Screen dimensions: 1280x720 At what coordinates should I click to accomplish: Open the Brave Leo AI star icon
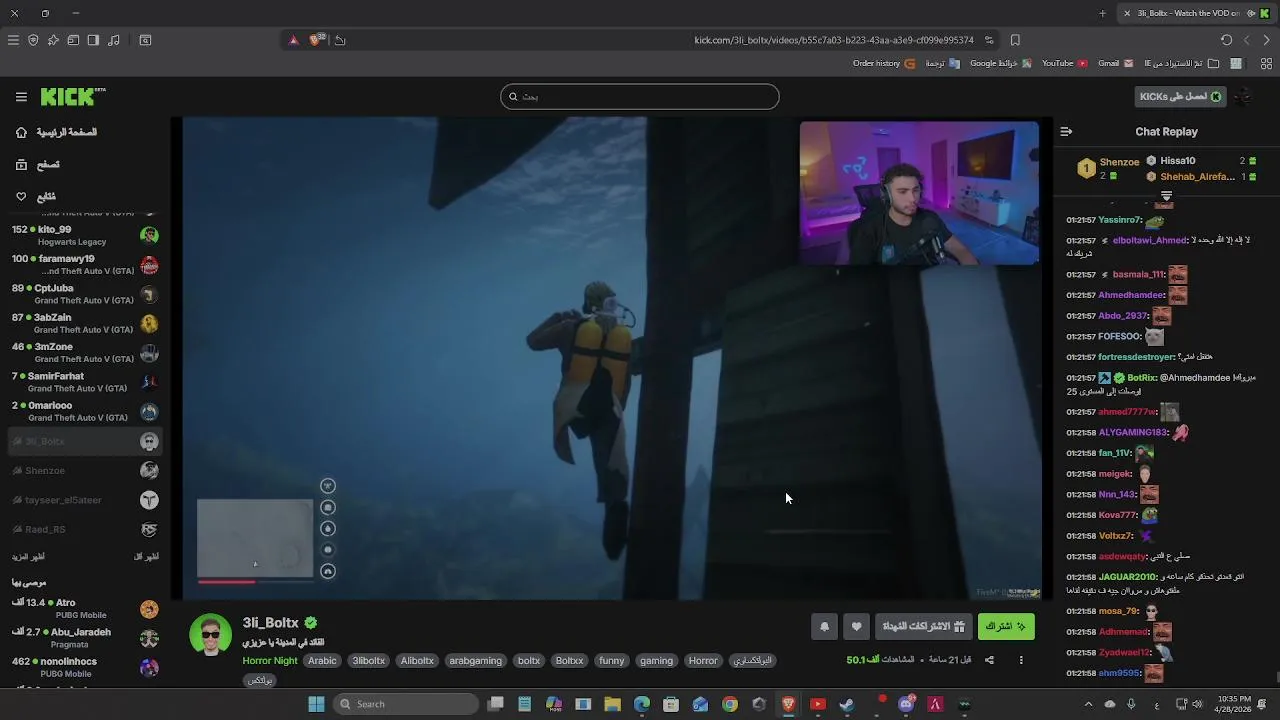[53, 40]
